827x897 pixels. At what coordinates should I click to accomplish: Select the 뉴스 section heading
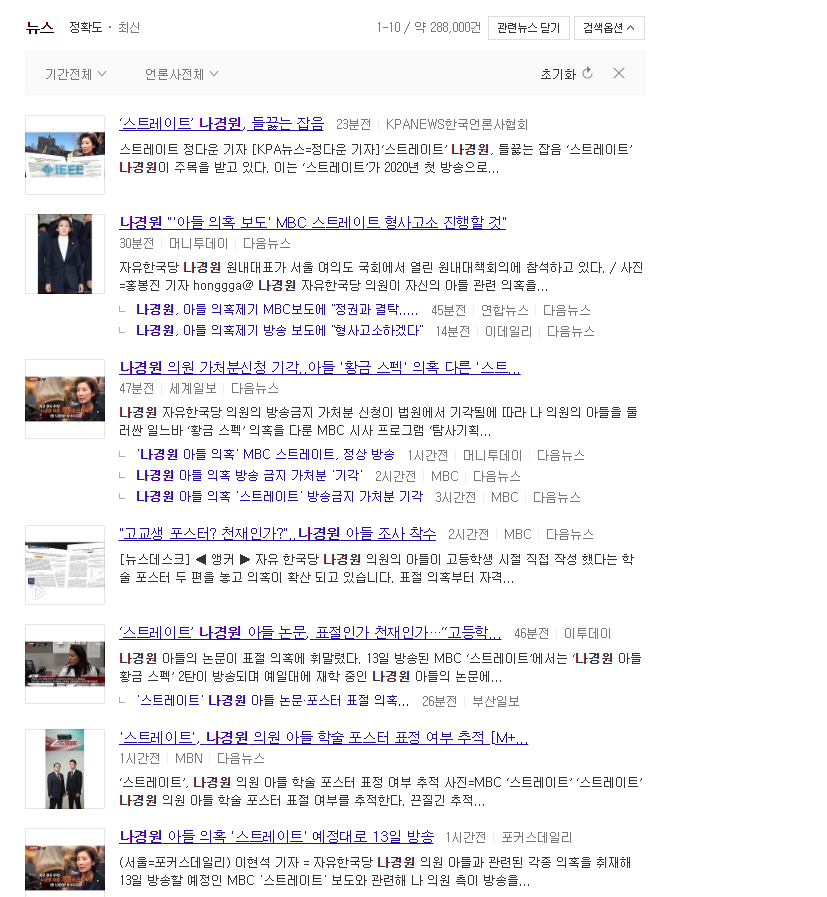click(x=40, y=27)
